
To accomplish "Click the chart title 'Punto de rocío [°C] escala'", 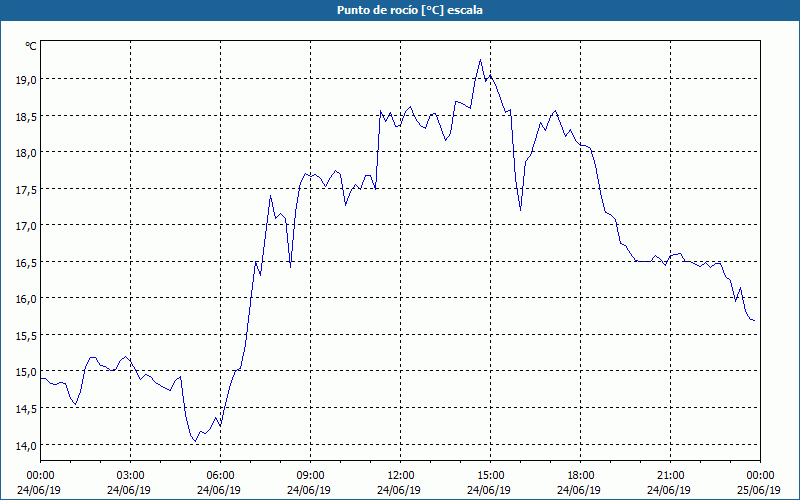I will pyautogui.click(x=410, y=10).
